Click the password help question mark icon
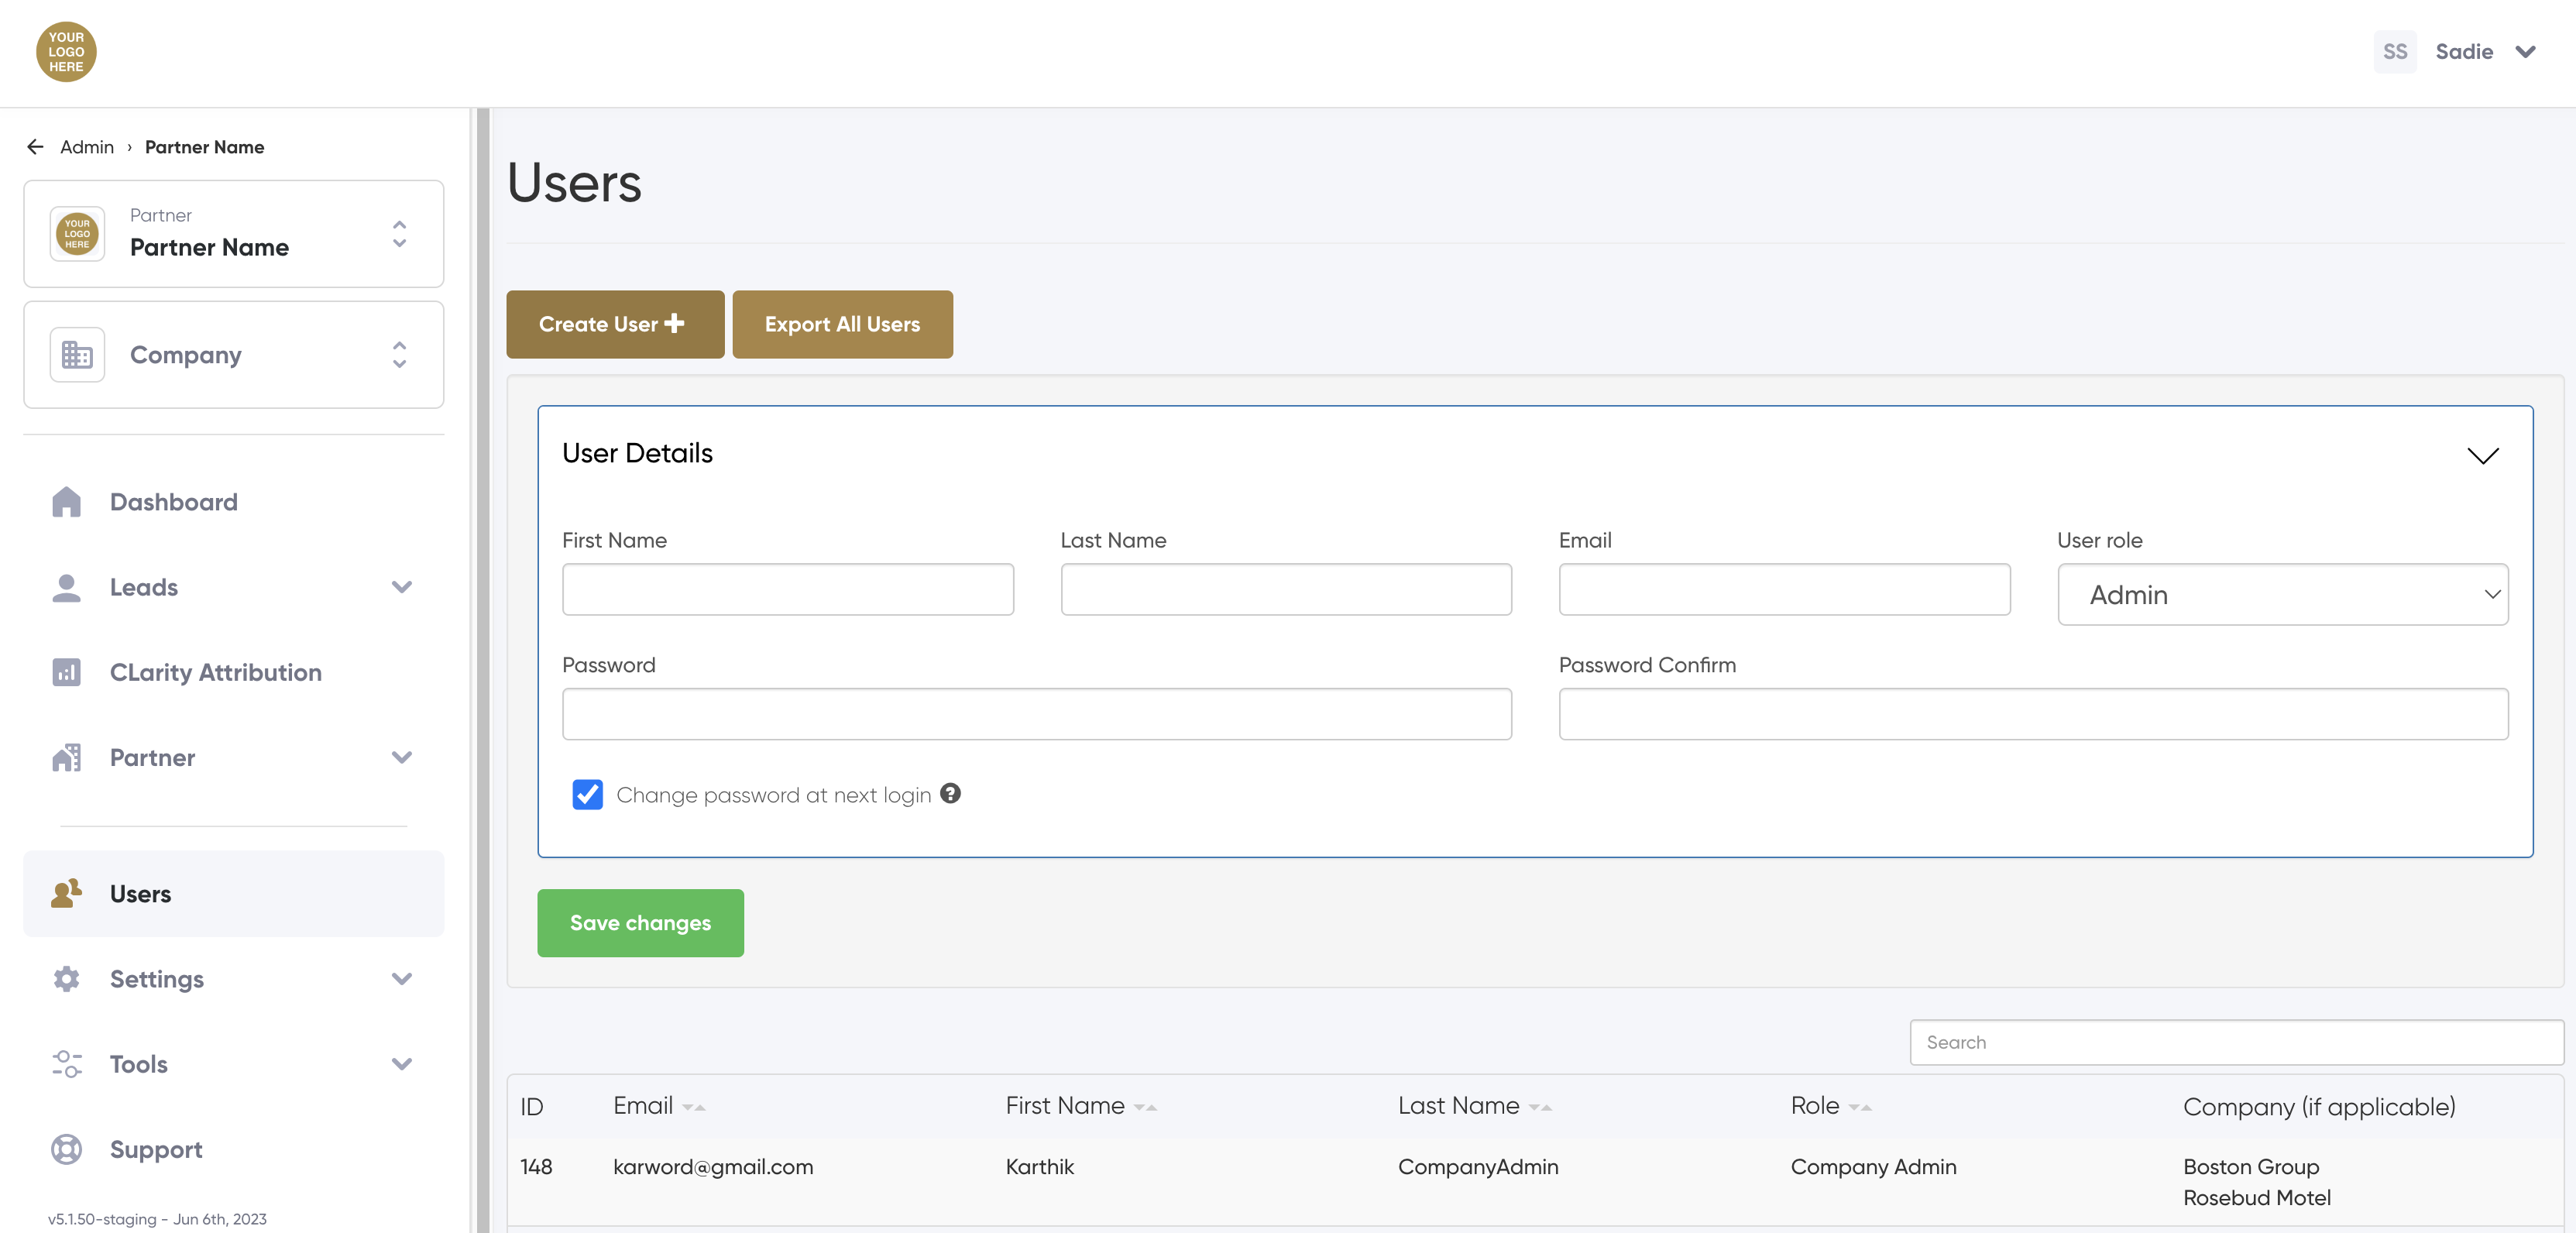Viewport: 2576px width, 1233px height. (x=950, y=793)
